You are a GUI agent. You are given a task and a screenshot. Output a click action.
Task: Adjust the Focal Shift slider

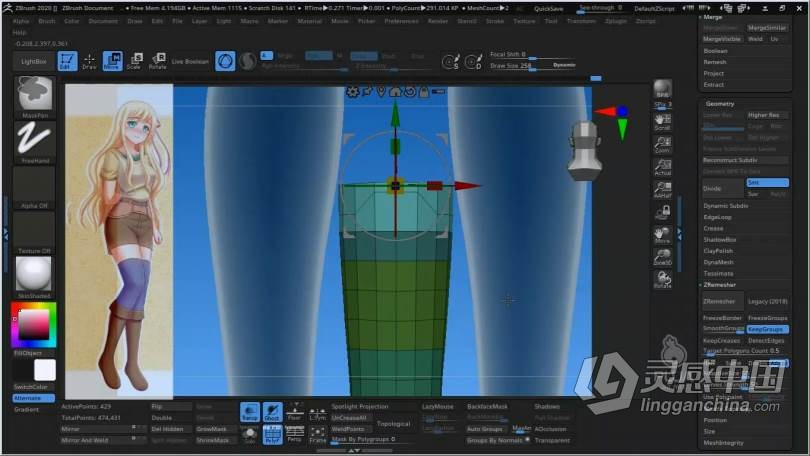[x=533, y=55]
